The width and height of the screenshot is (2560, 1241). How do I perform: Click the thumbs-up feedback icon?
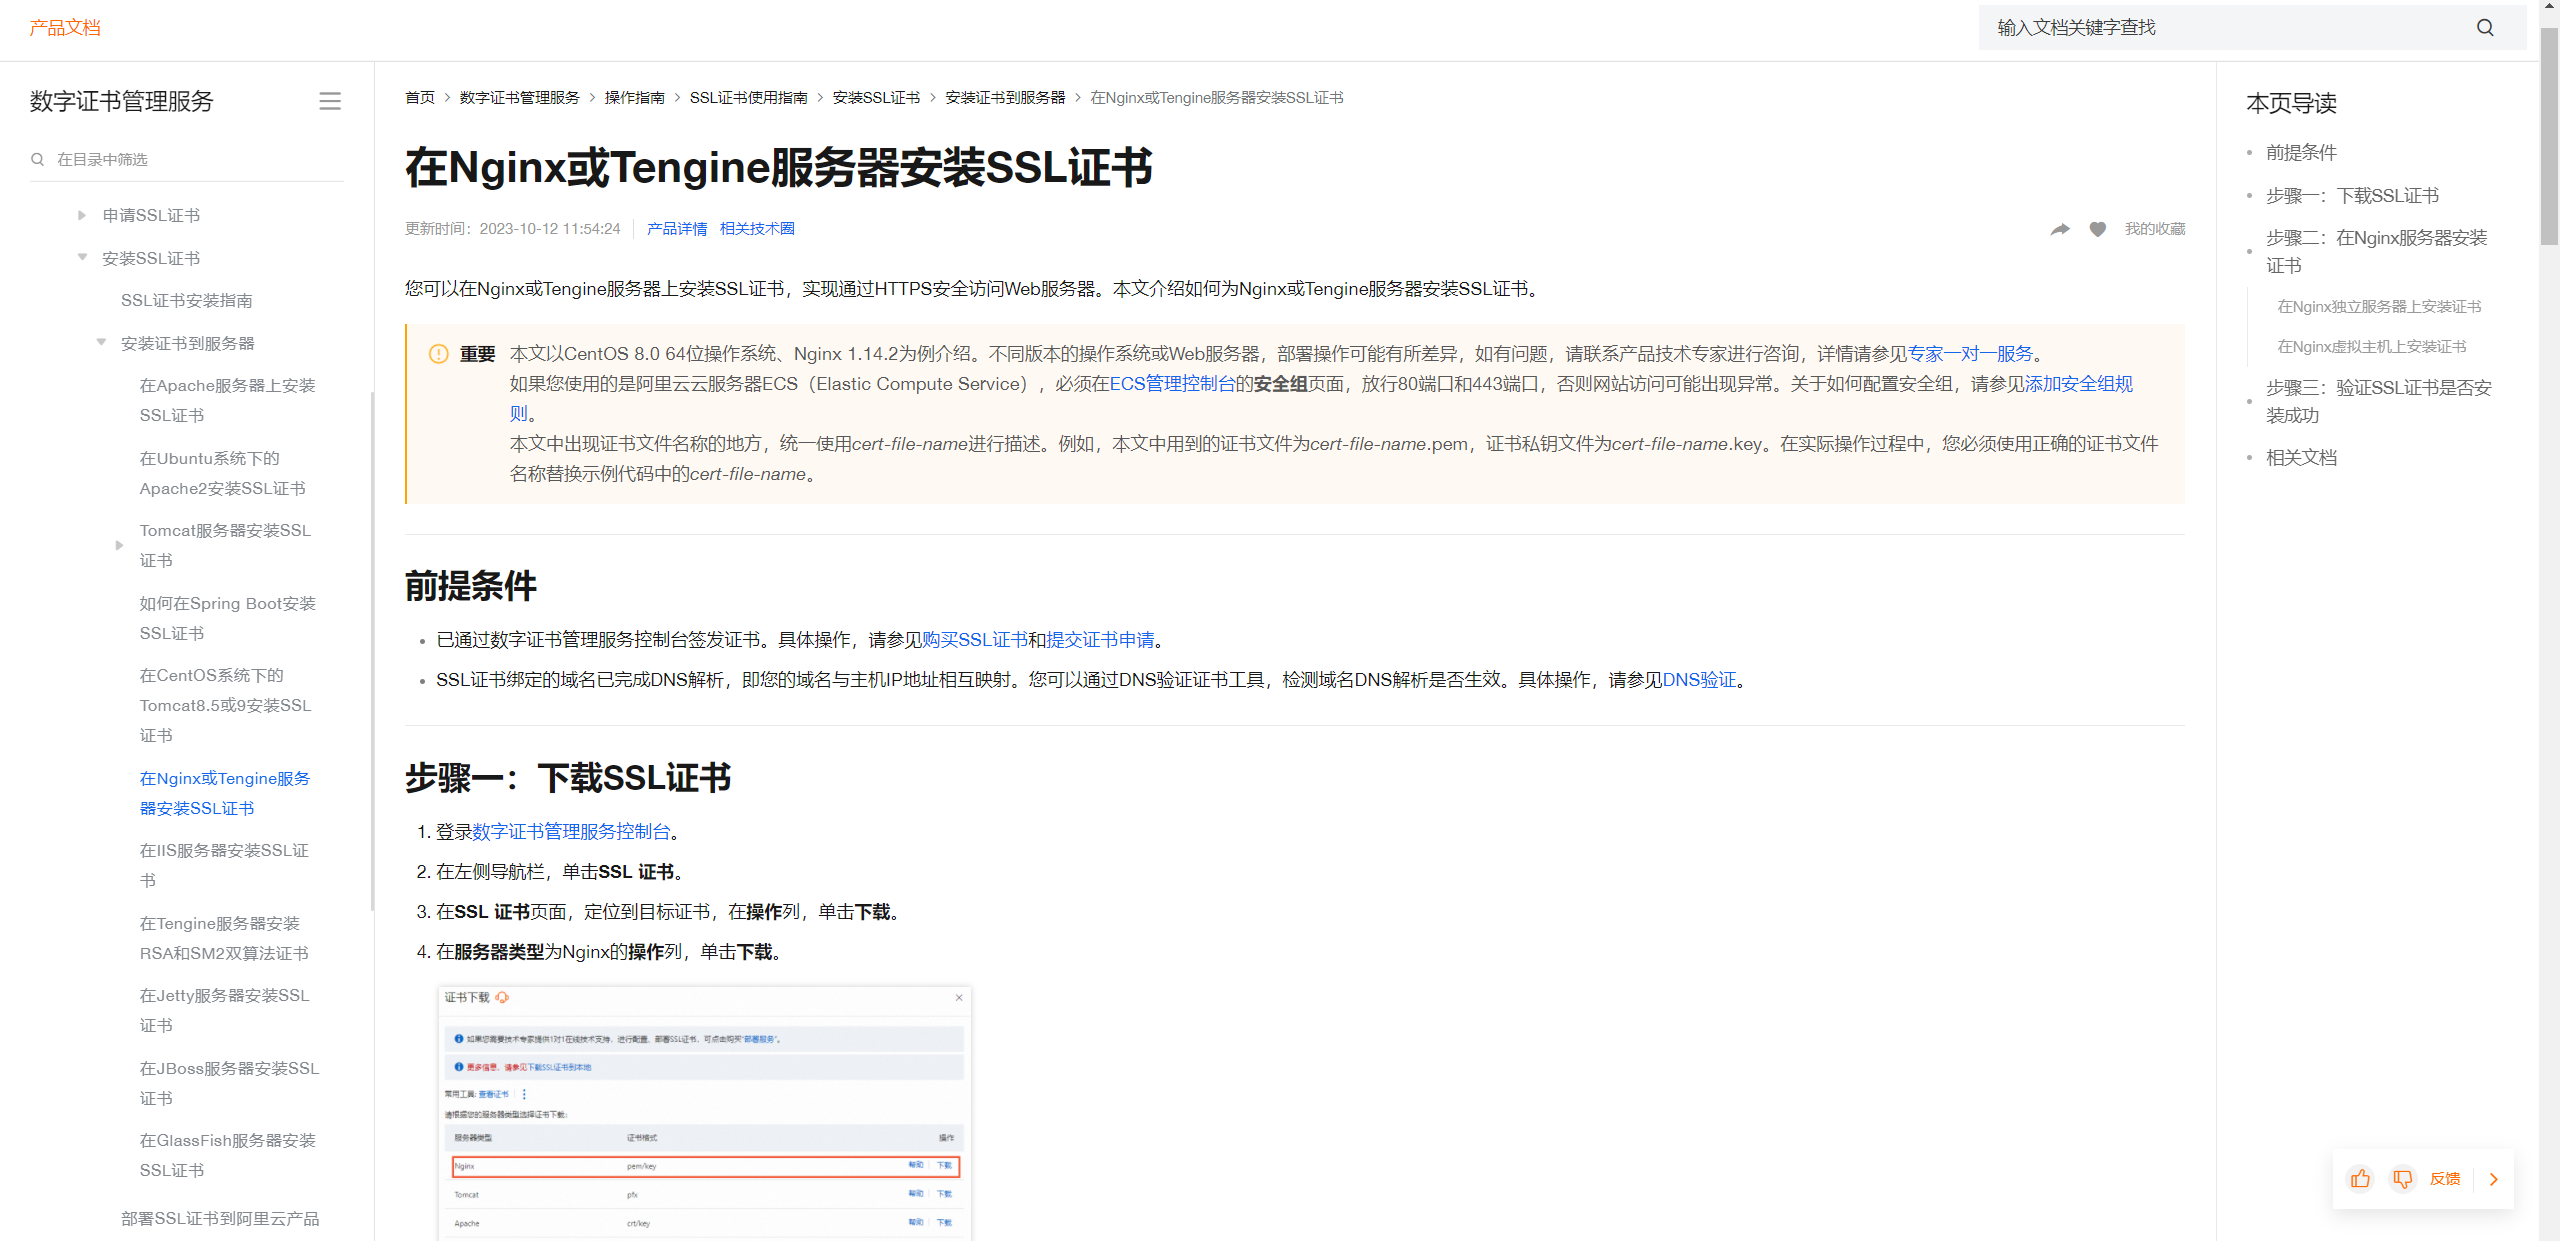(2360, 1178)
